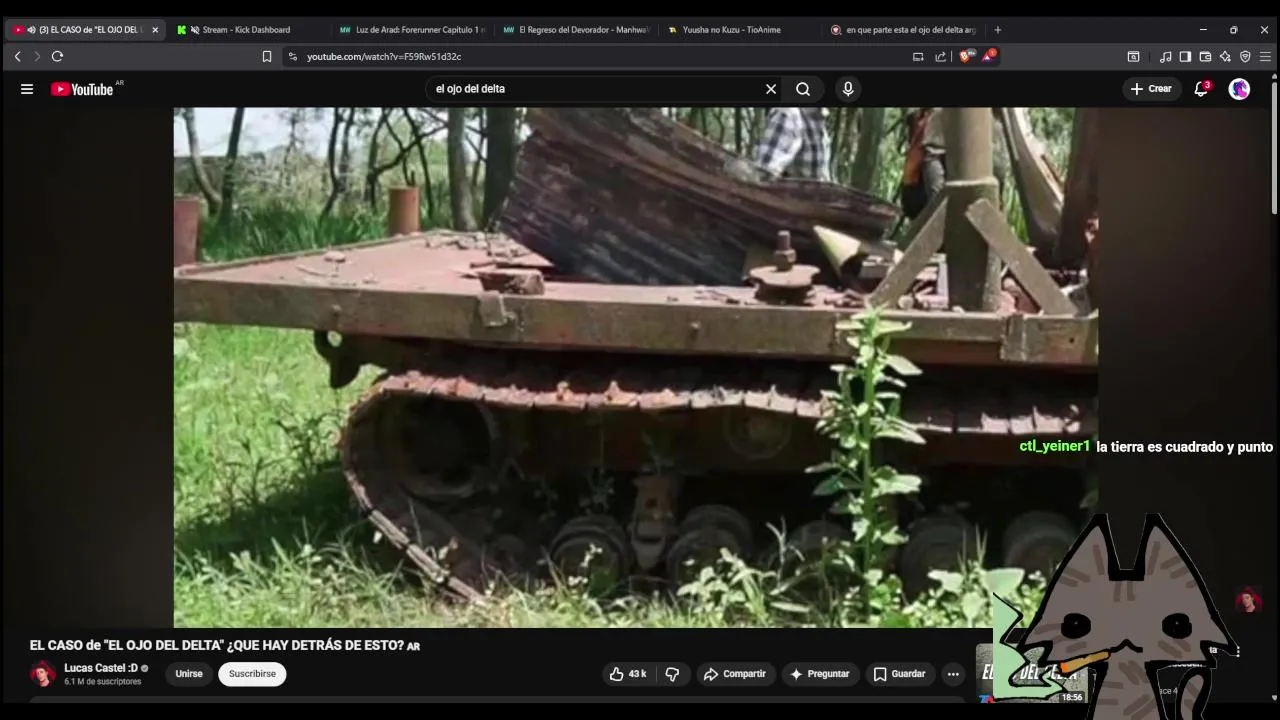1280x720 pixels.
Task: Reload the page with the refresh icon
Action: click(57, 57)
